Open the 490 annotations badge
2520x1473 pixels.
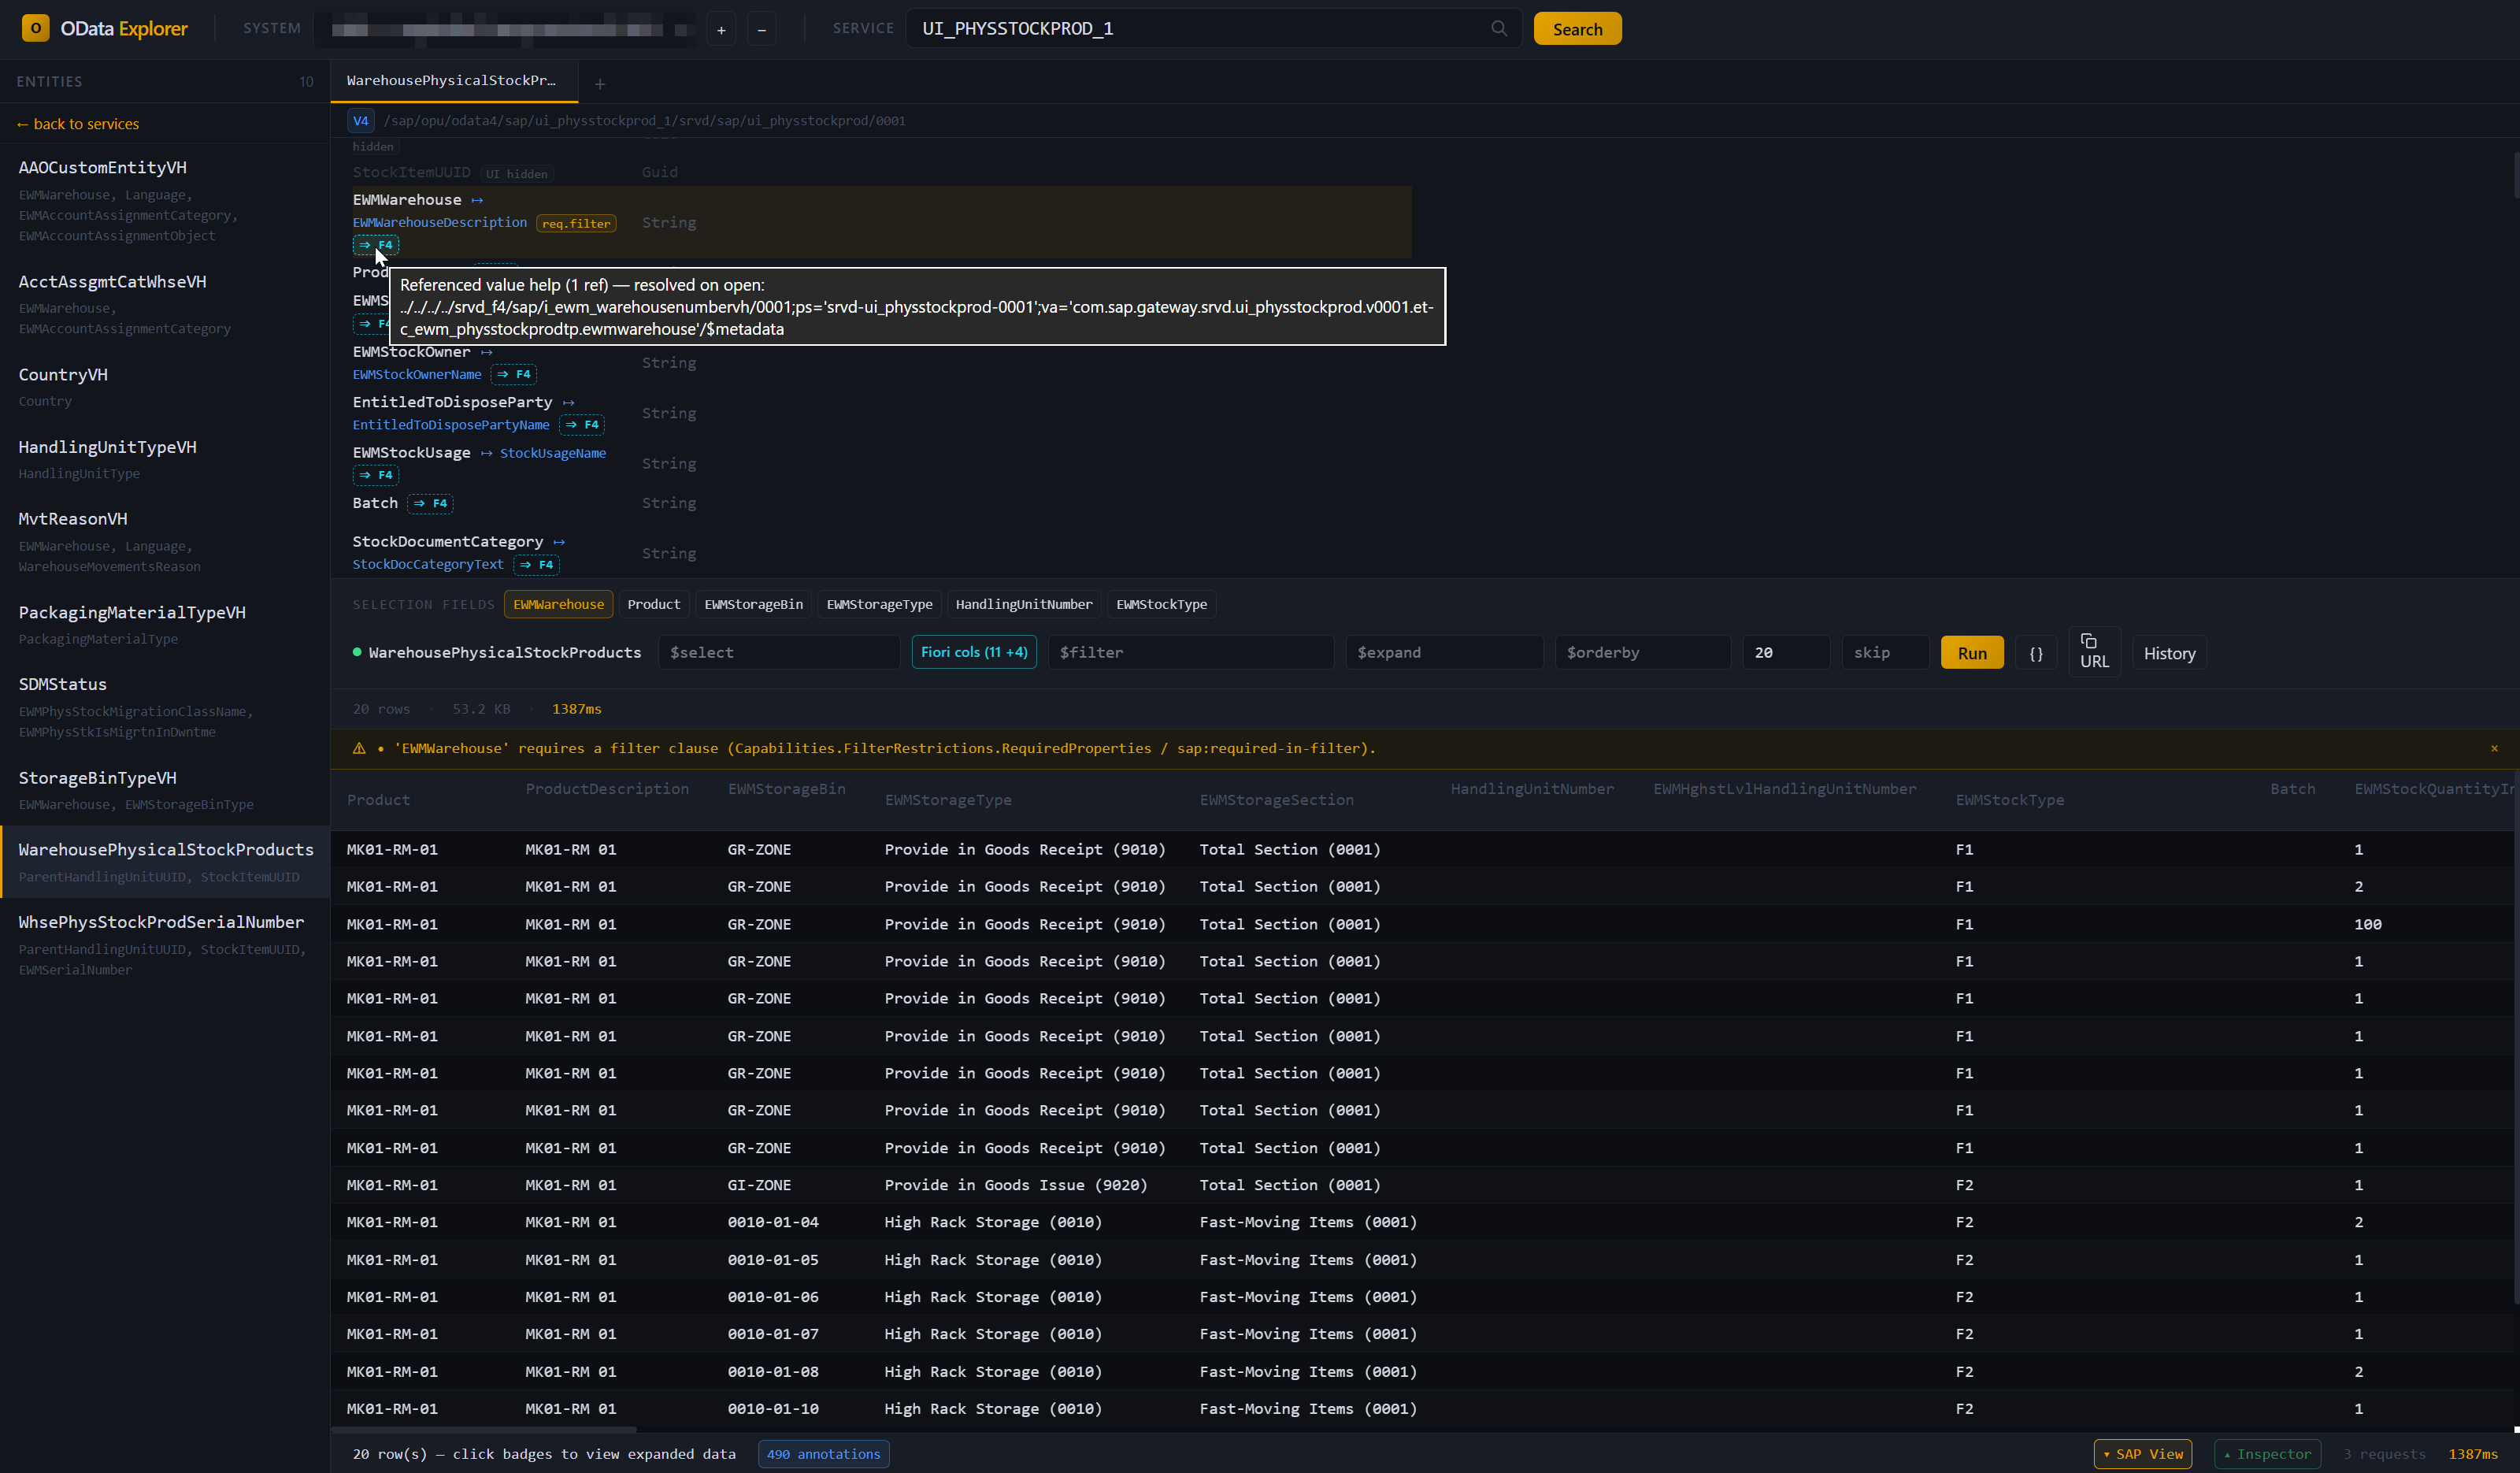[x=824, y=1454]
